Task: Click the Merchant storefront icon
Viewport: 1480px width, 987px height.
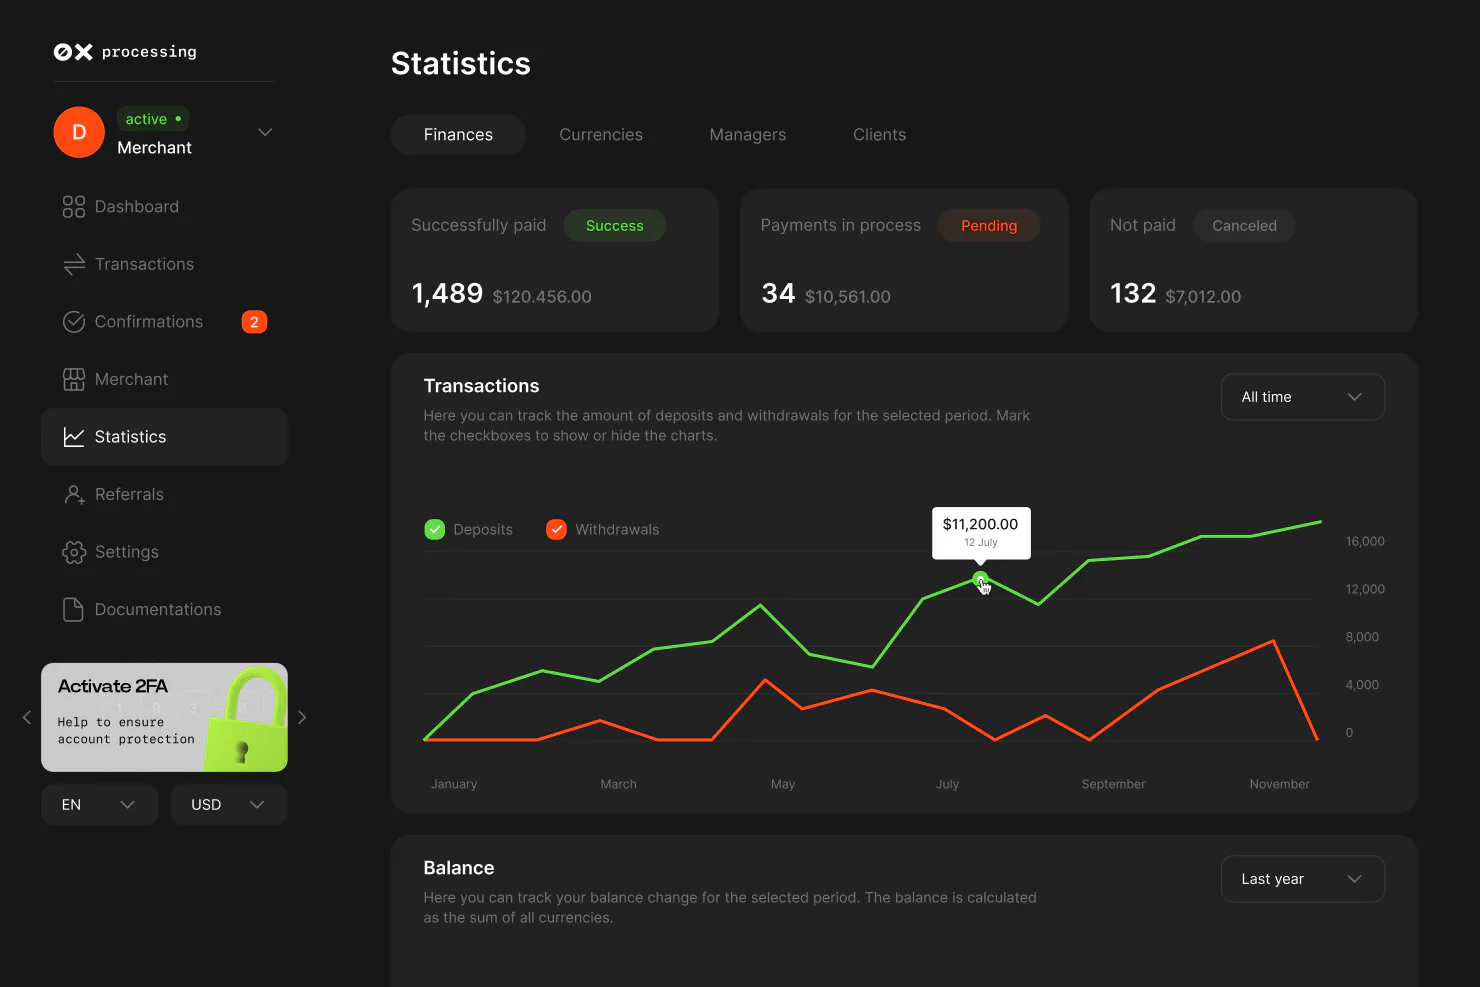Action: [74, 379]
